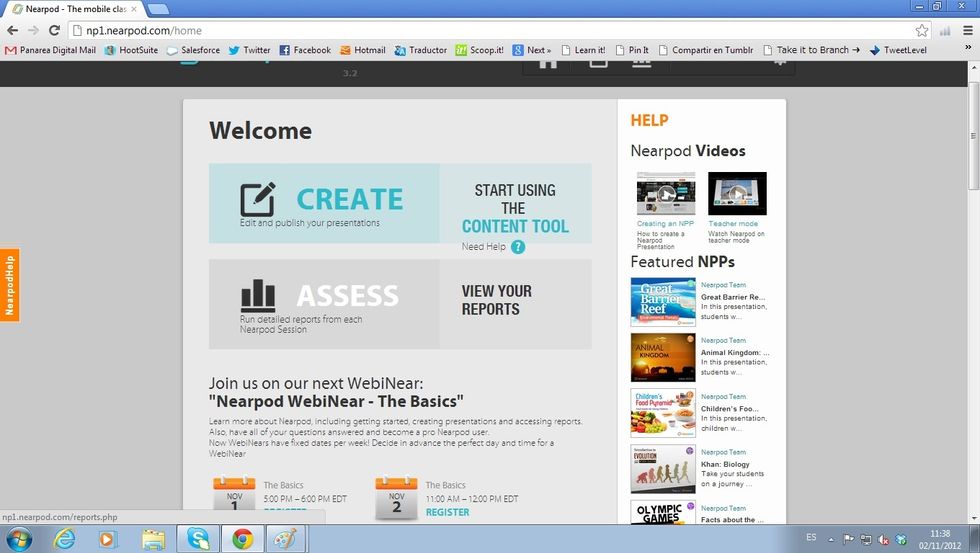The height and width of the screenshot is (553, 980).
Task: Click the NOV 2 calendar icon
Action: pos(396,499)
